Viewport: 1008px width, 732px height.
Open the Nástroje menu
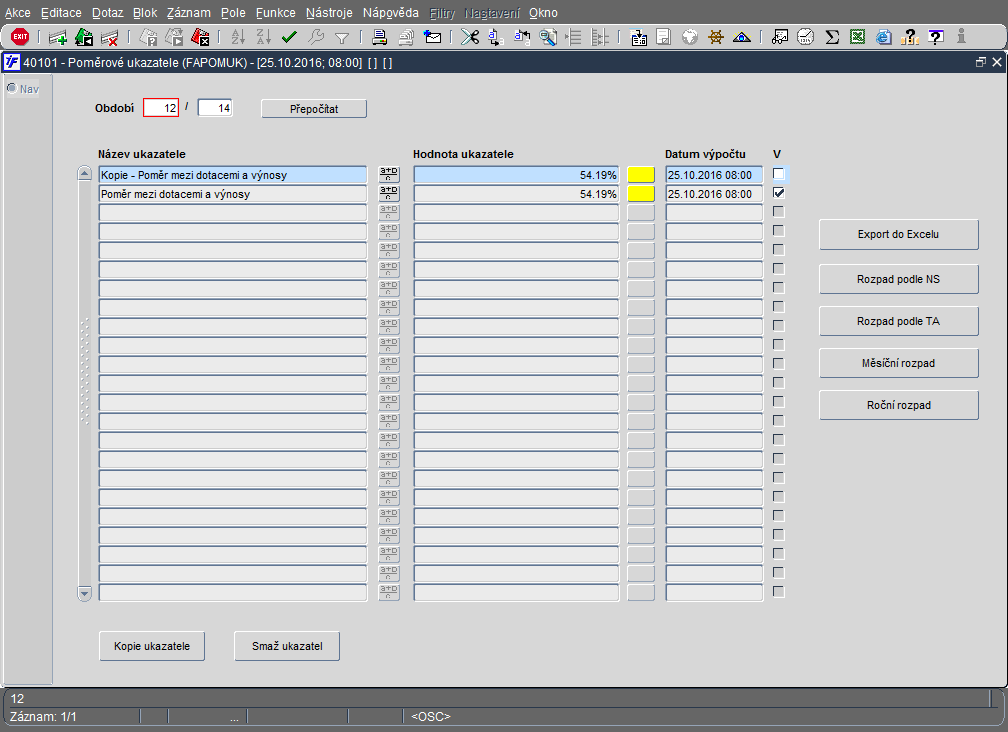329,13
